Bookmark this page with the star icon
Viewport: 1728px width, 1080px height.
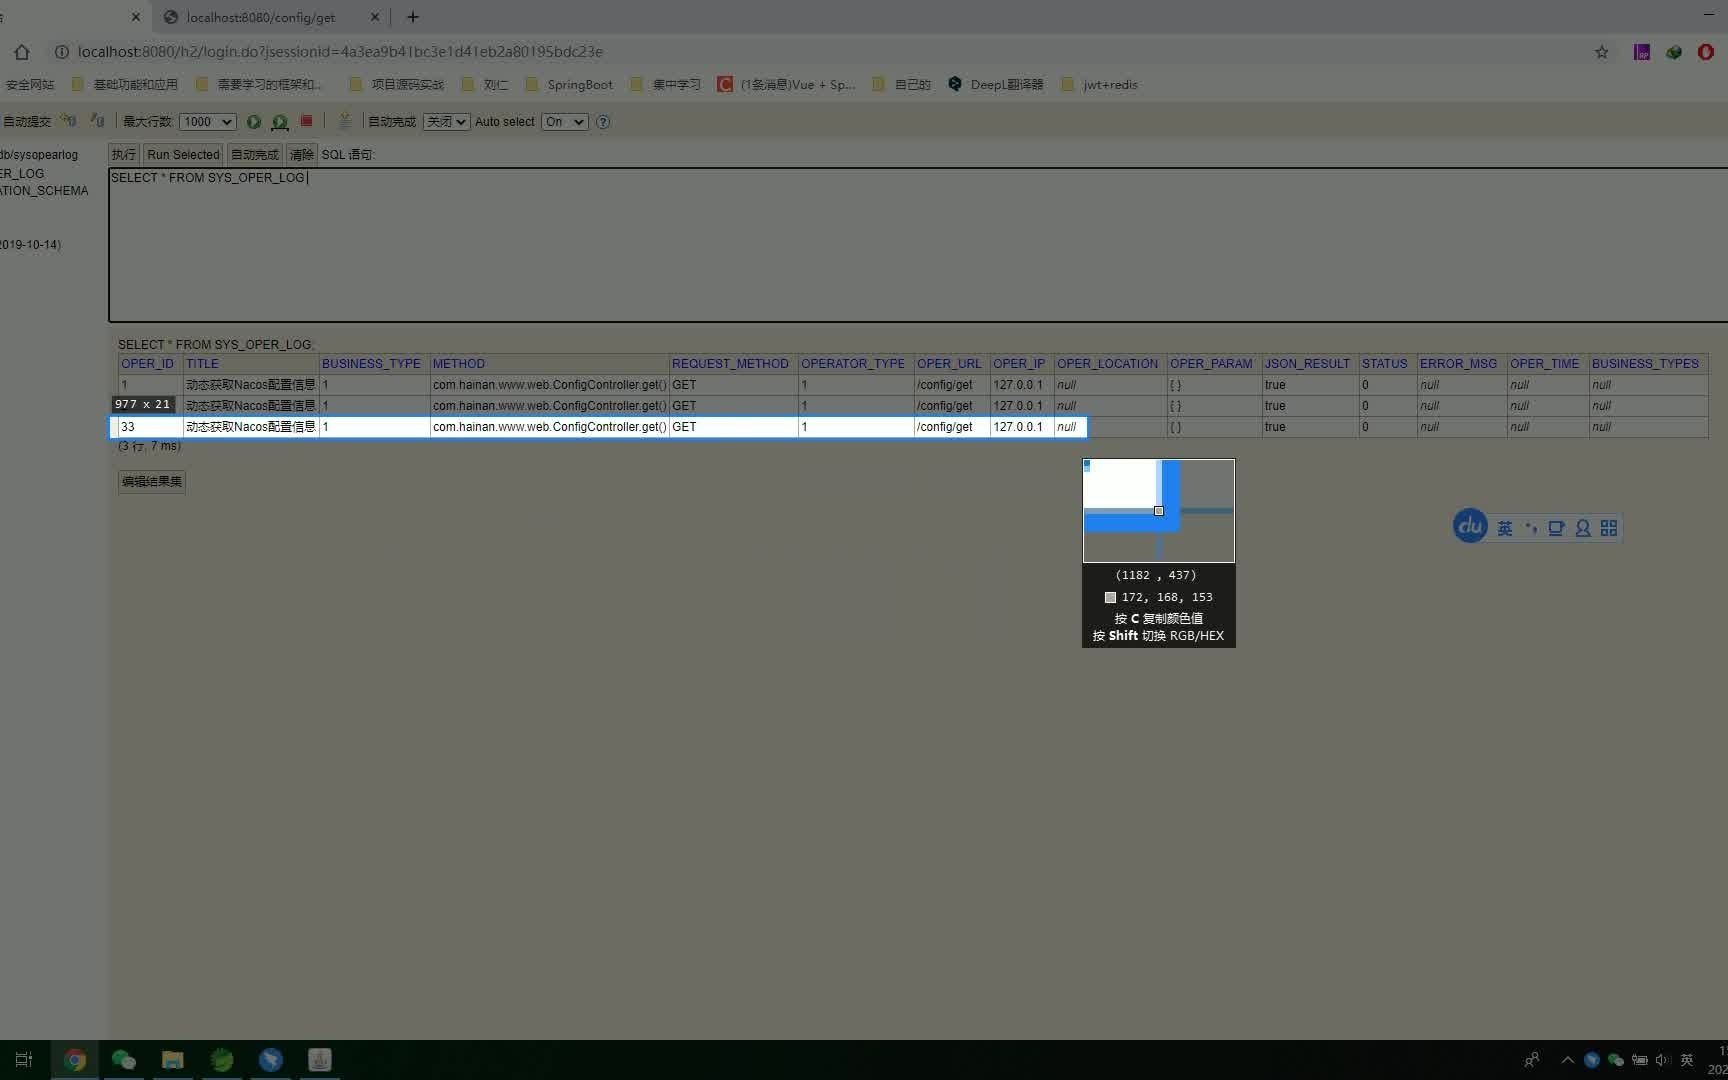[1602, 52]
